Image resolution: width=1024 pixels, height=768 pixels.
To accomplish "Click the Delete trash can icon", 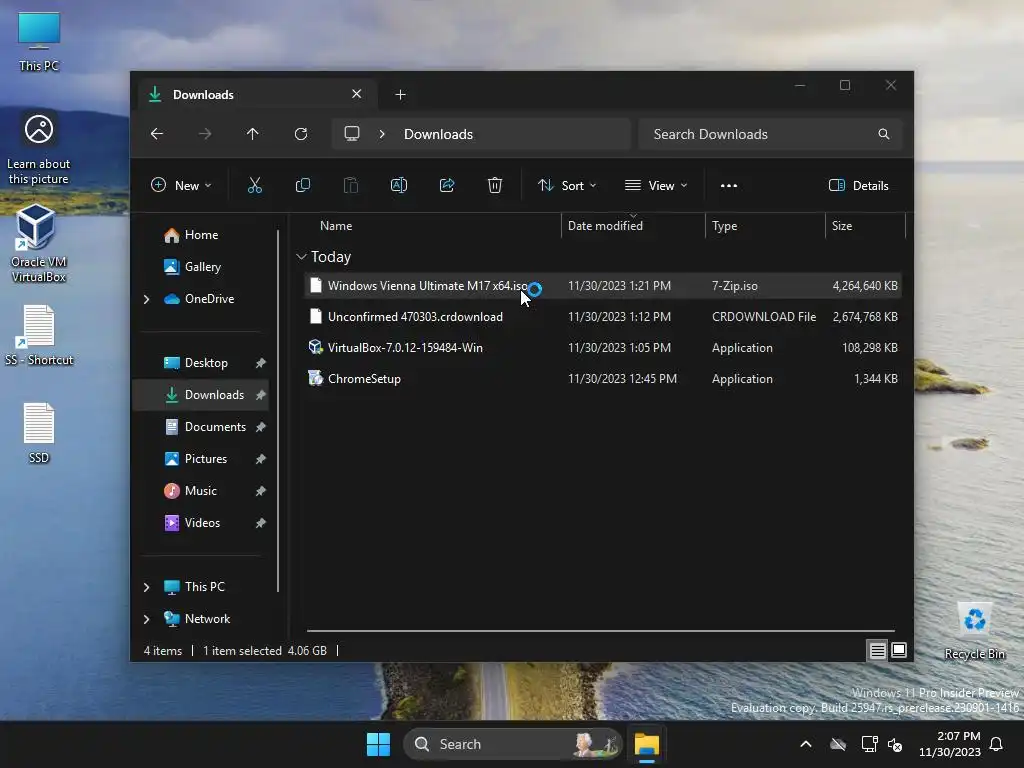I will point(495,185).
